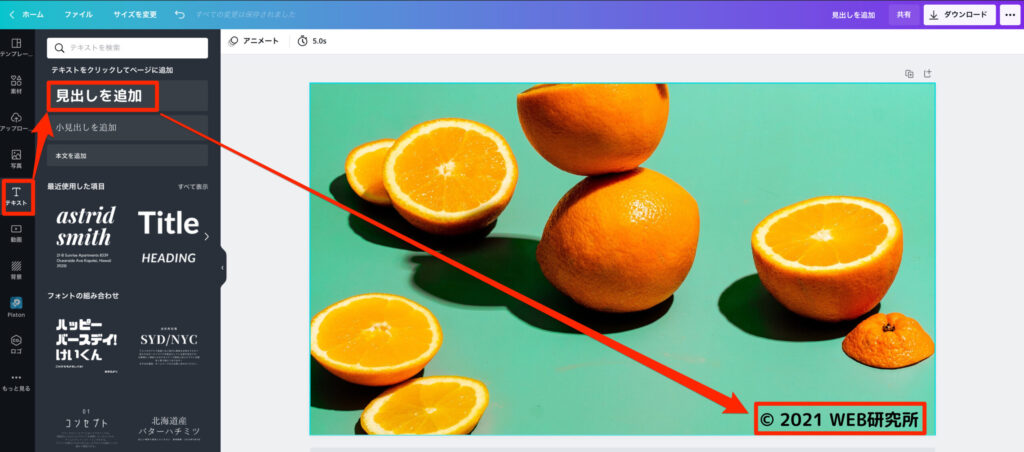This screenshot has height=452, width=1024.
Task: Open the アップロード (Uploads) sidebar panel
Action: tap(16, 122)
